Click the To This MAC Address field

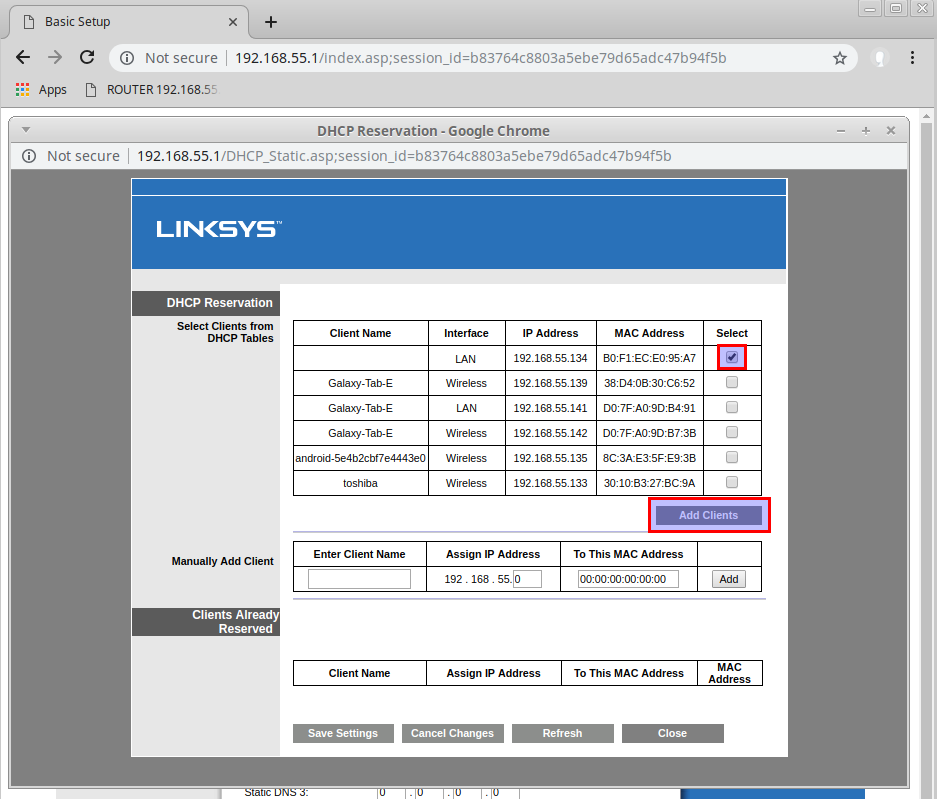click(628, 579)
